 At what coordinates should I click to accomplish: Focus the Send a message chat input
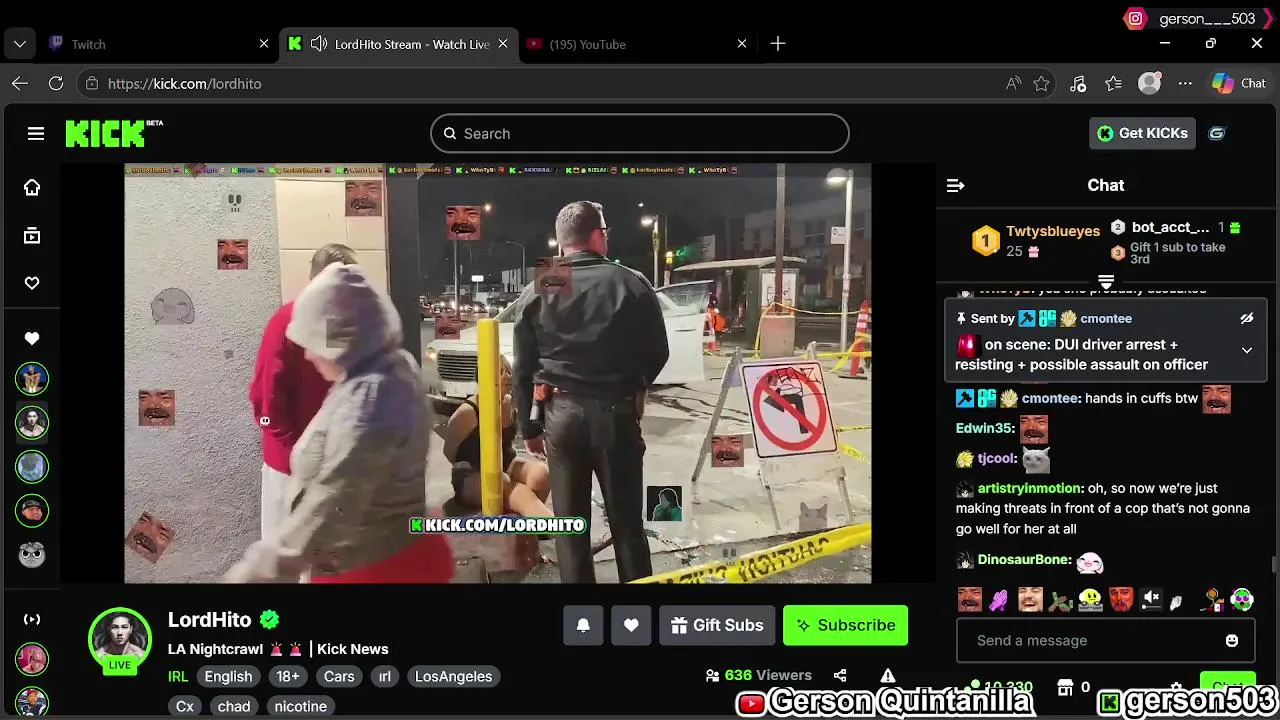[1092, 640]
